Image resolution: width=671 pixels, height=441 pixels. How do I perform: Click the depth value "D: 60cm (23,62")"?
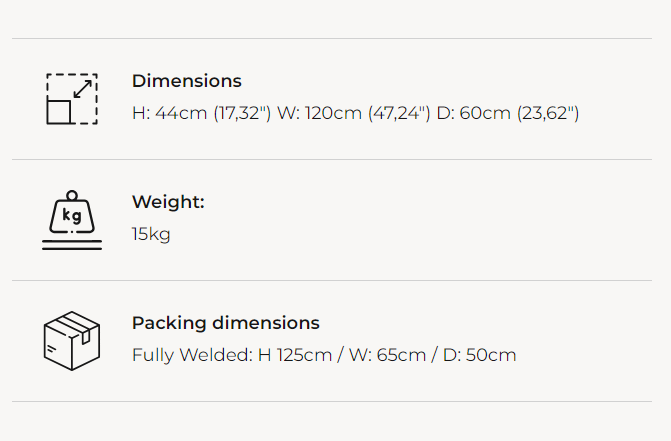click(508, 112)
